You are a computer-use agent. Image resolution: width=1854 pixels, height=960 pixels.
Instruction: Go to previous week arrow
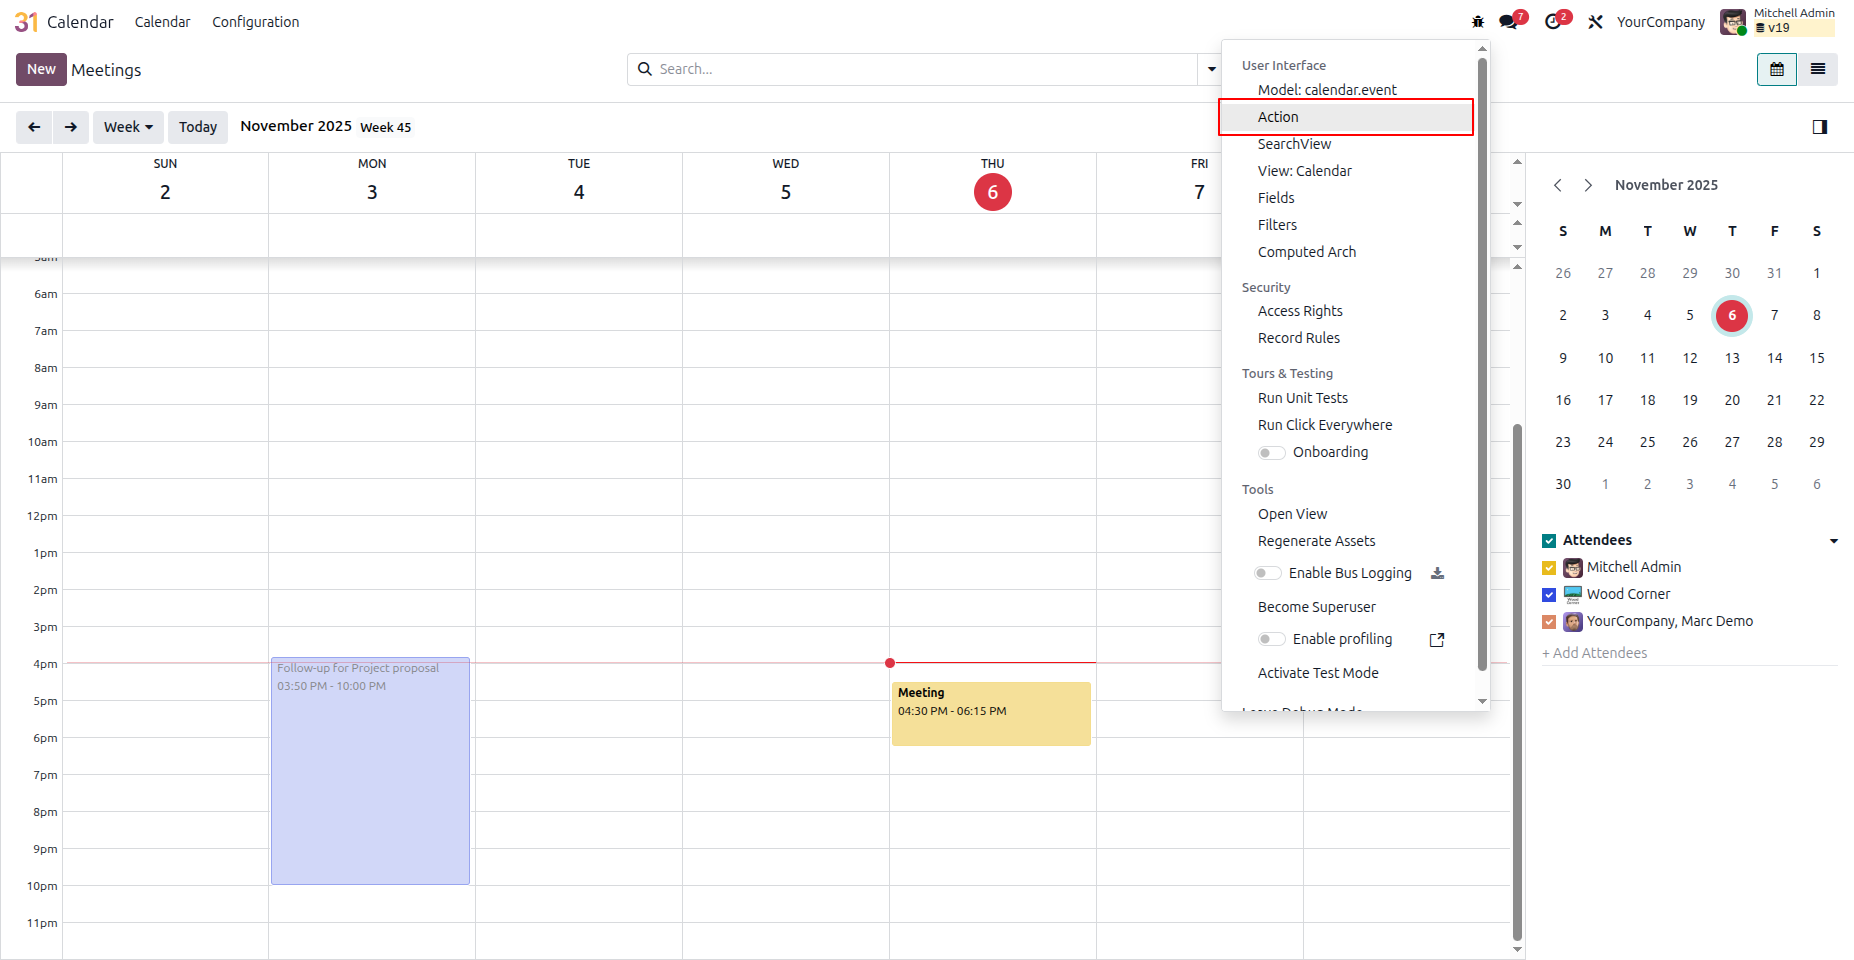click(x=34, y=127)
